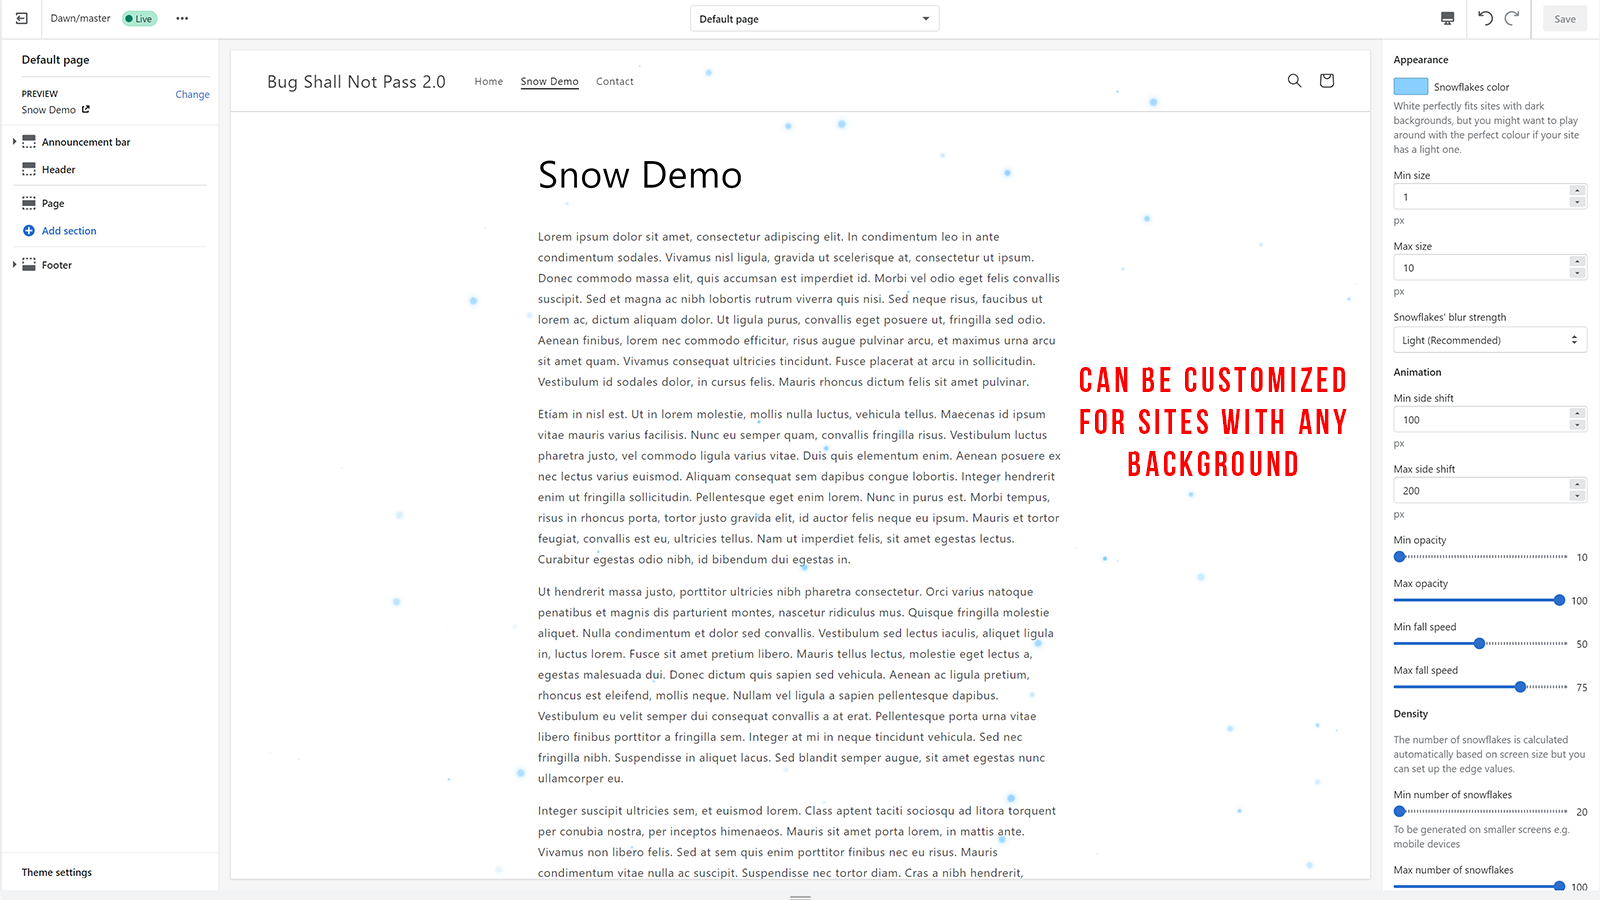Click the Save button

pyautogui.click(x=1565, y=19)
